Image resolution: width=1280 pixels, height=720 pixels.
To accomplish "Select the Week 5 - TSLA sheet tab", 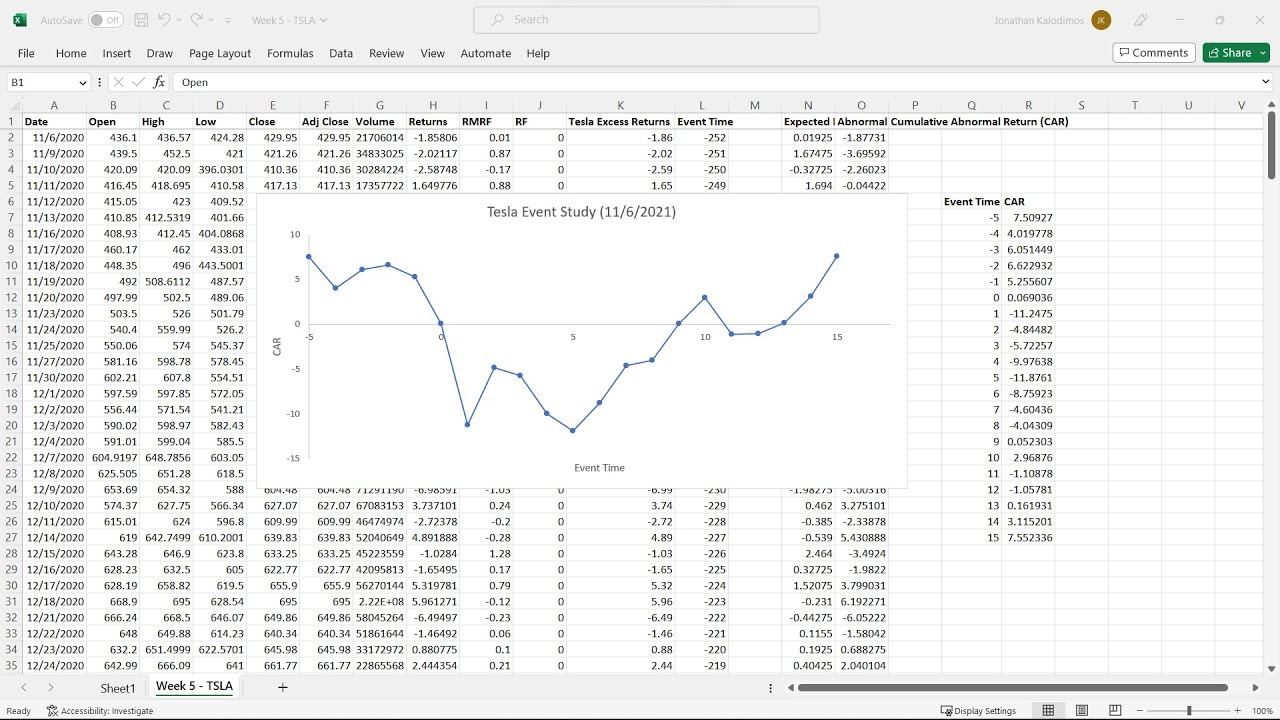I will tap(194, 686).
